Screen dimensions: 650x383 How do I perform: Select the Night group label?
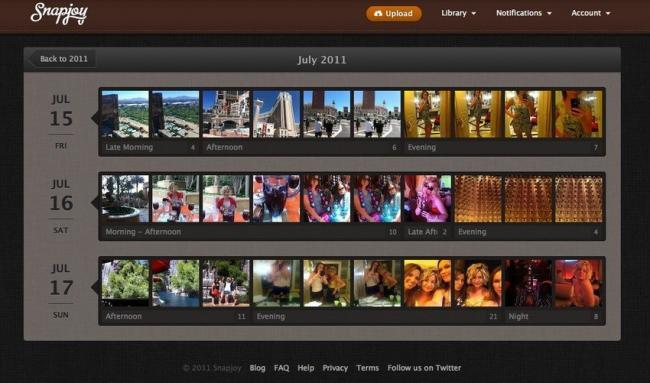518,316
